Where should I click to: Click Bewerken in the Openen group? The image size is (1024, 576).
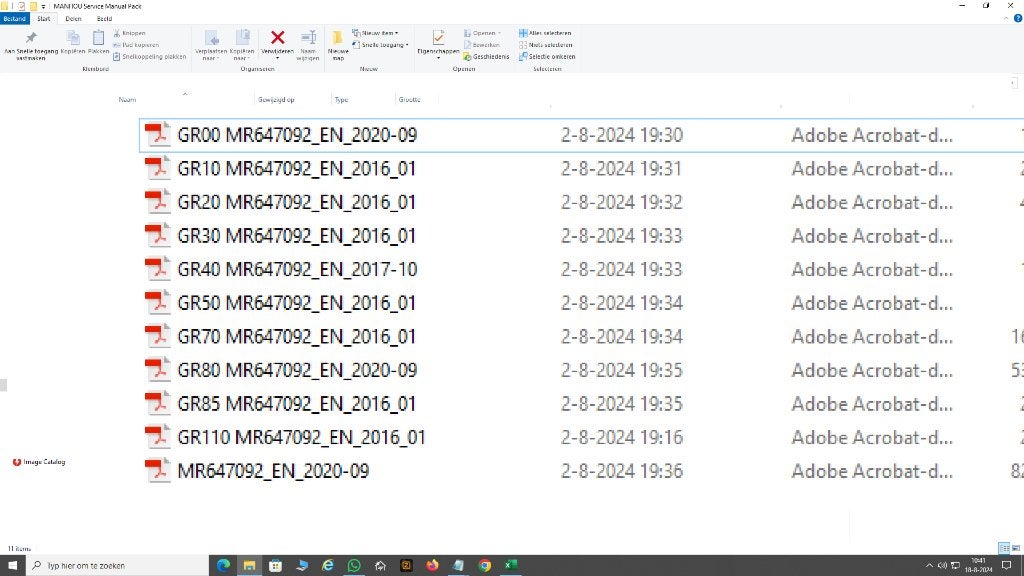(482, 45)
